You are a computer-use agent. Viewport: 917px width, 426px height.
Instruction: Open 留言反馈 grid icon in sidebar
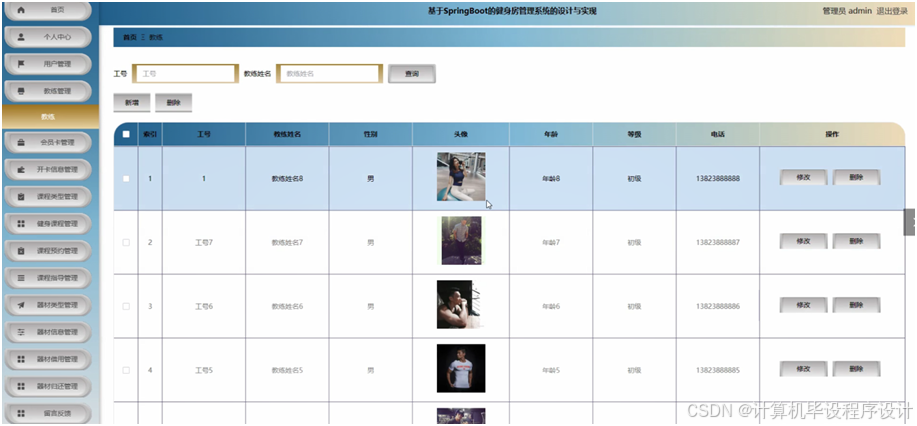pyautogui.click(x=21, y=413)
